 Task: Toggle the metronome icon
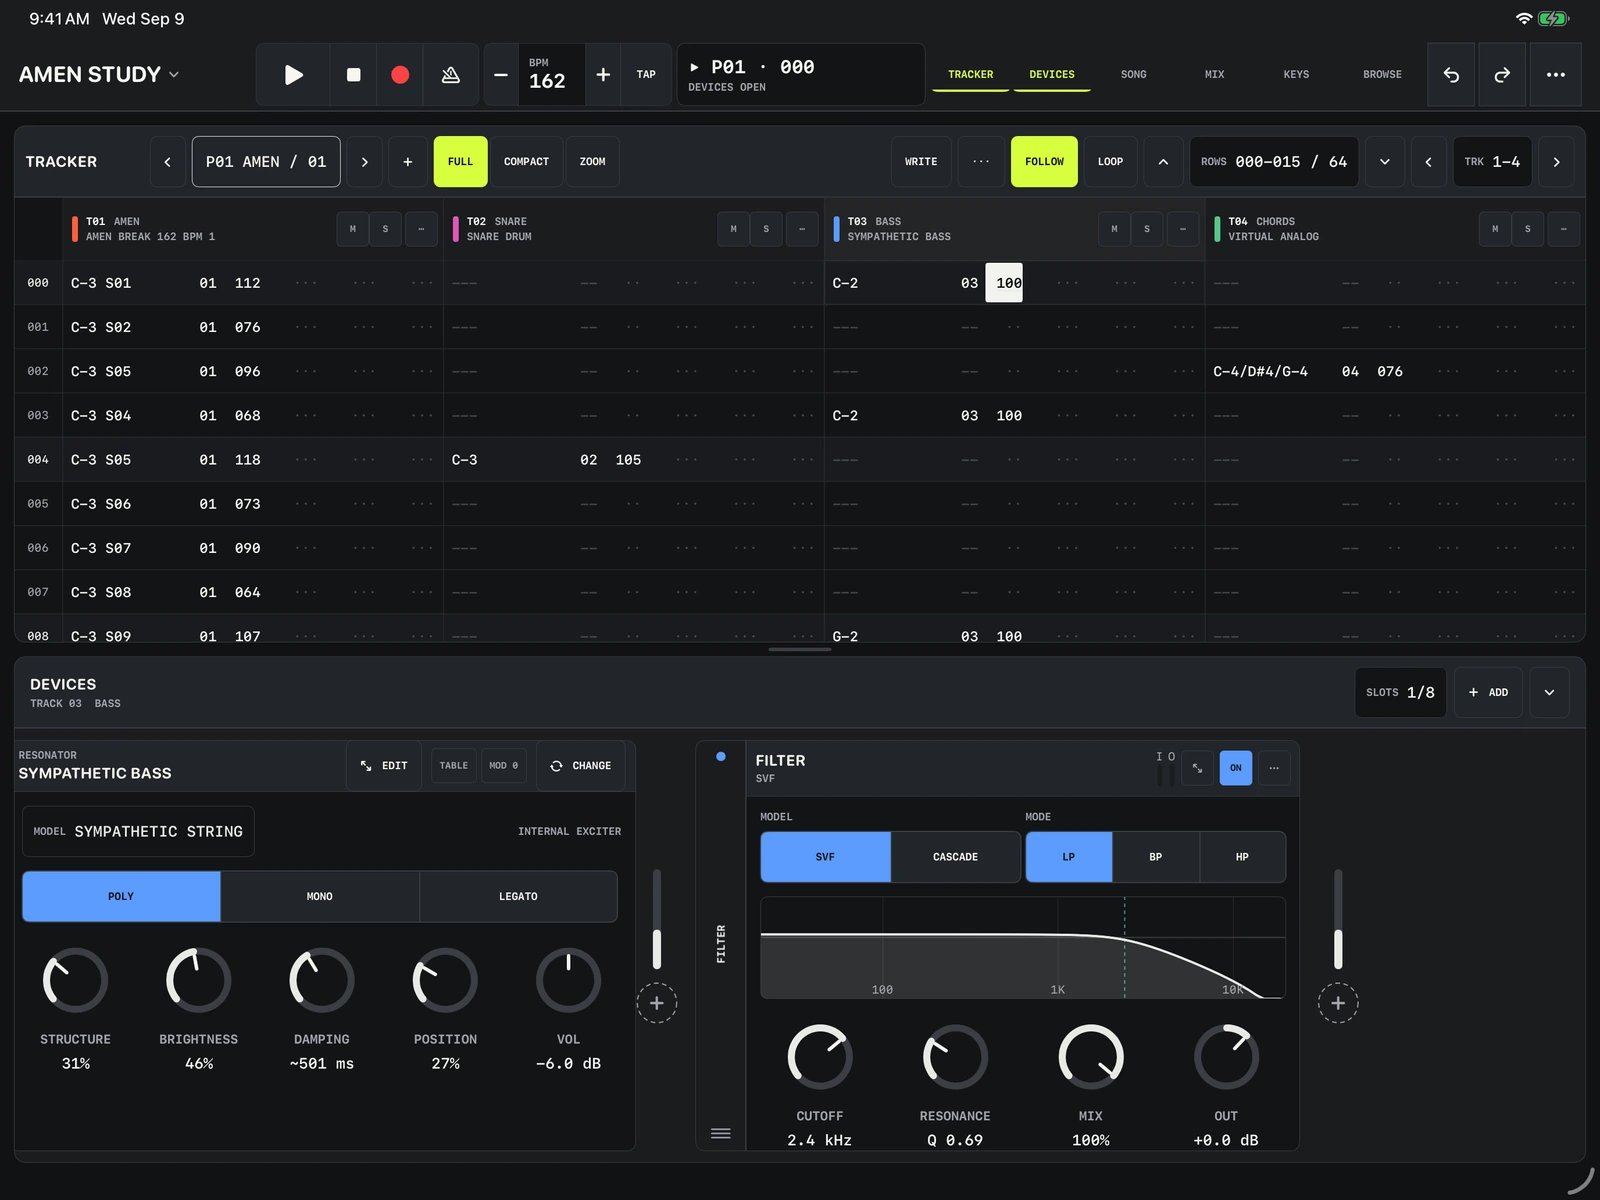(x=451, y=75)
